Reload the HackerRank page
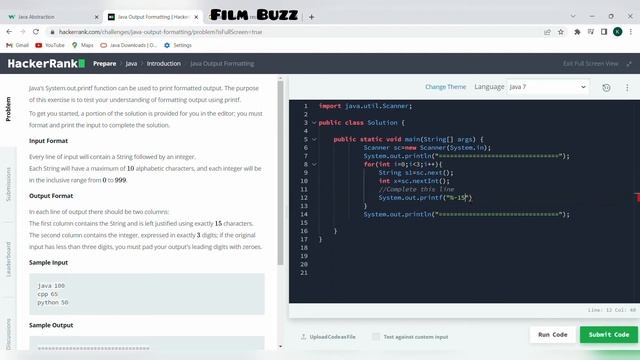 pos(36,32)
